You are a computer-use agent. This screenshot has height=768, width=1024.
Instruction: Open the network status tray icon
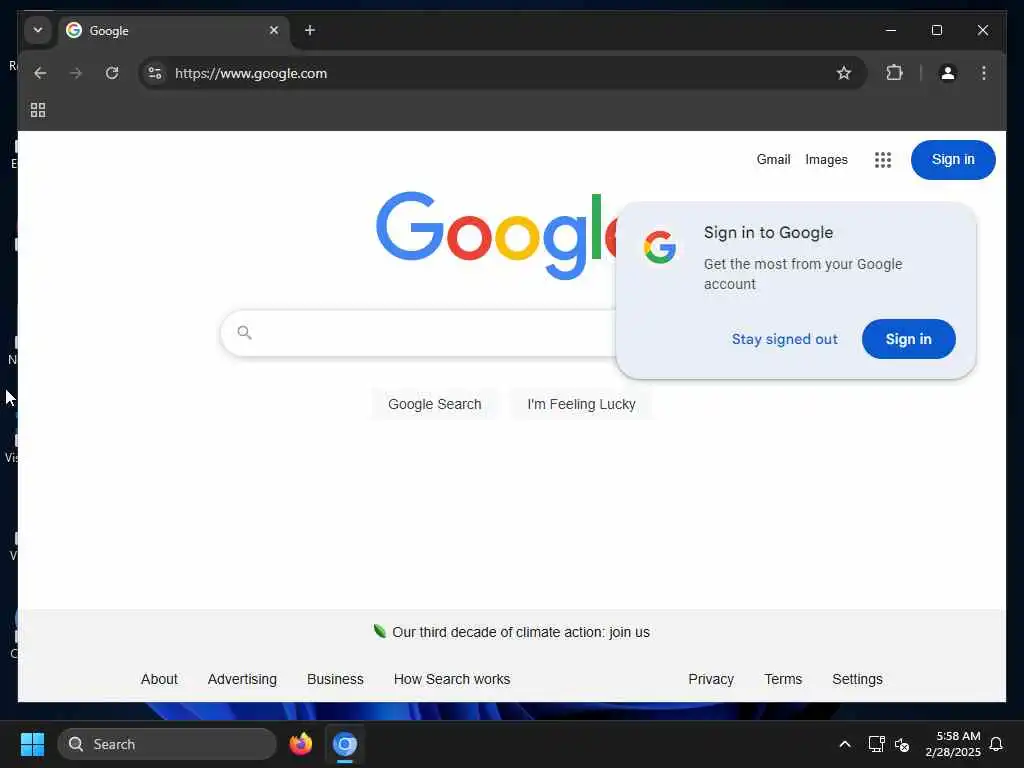pos(876,744)
